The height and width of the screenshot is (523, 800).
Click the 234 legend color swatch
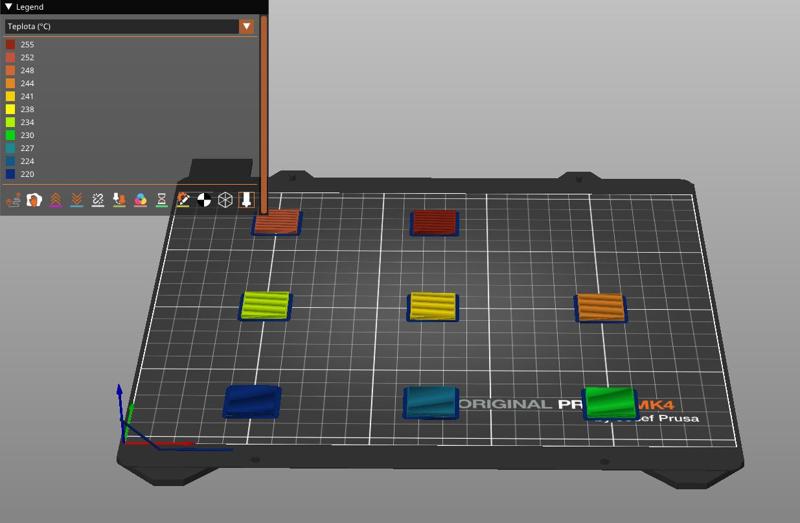[10, 122]
